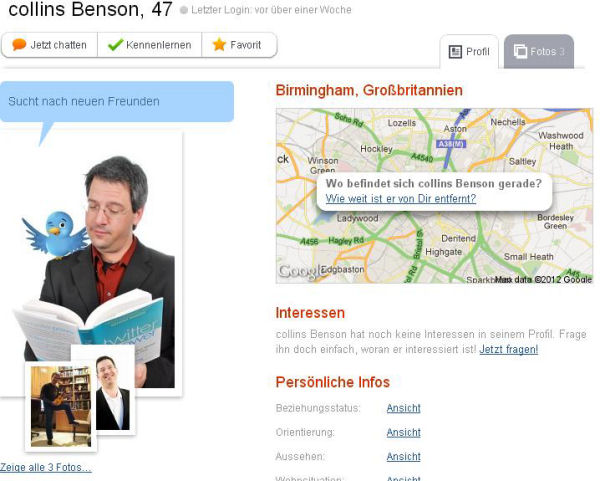Start a chat via Jetzt chatten
This screenshot has width=600, height=481.
tap(50, 45)
